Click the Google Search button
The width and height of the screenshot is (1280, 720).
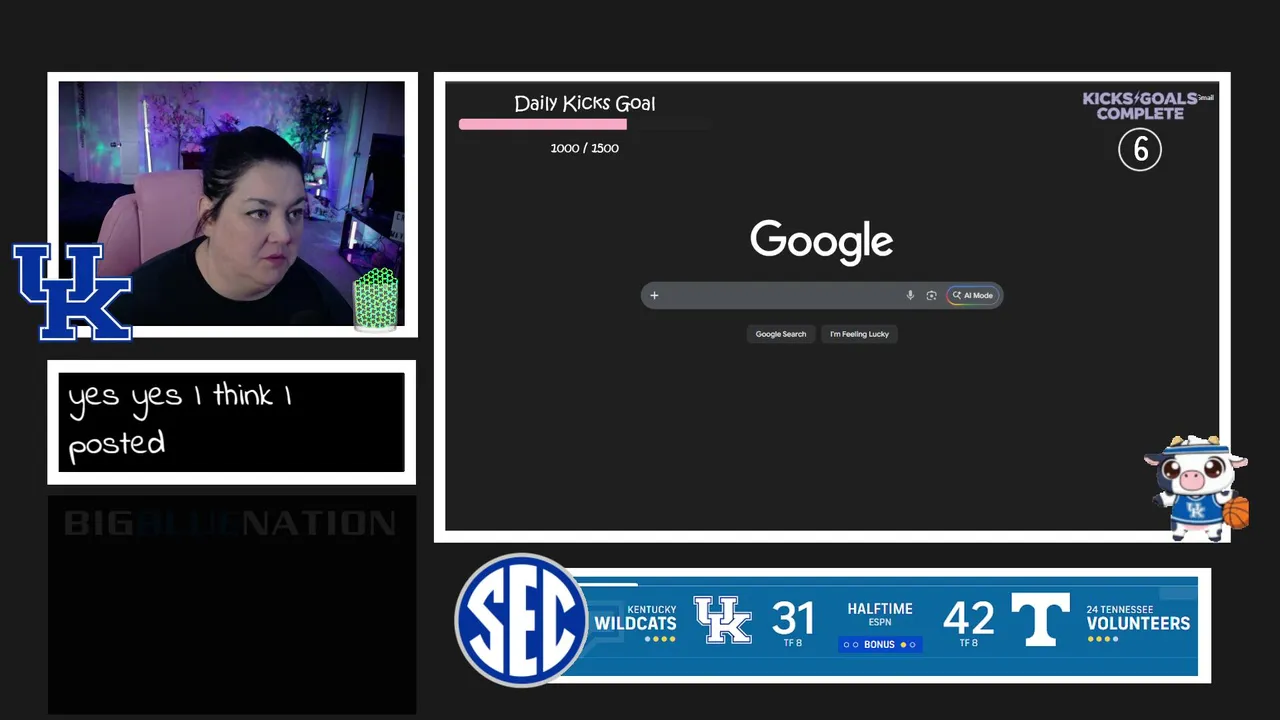780,334
